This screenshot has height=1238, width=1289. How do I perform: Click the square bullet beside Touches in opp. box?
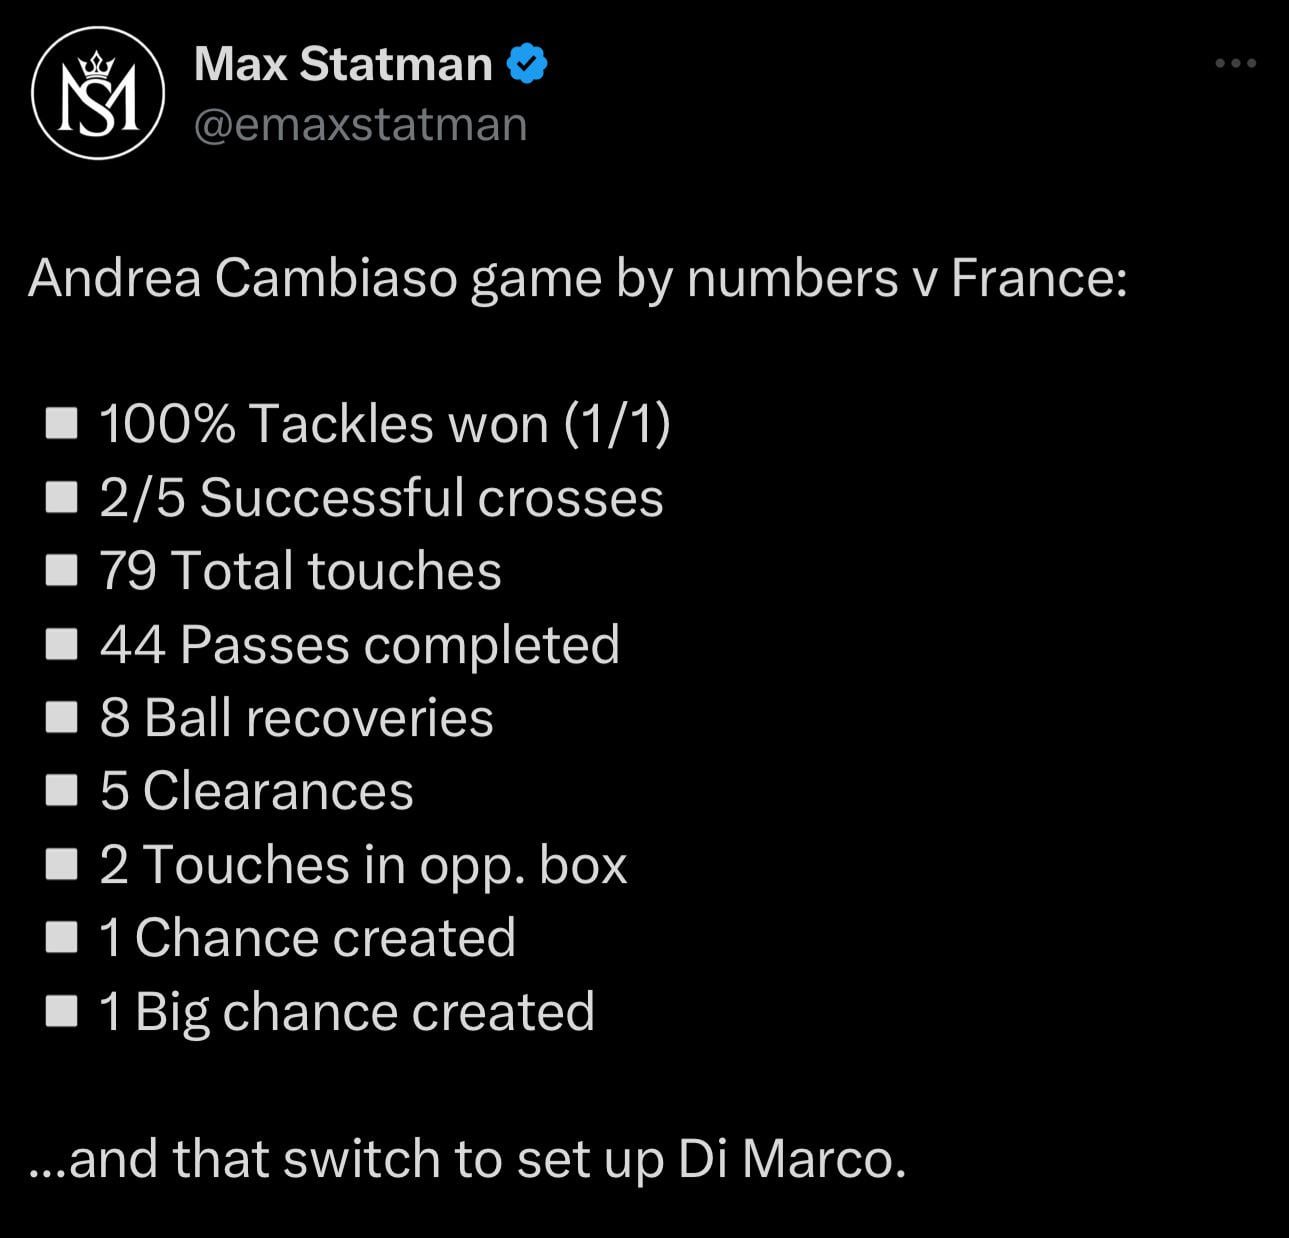click(62, 864)
